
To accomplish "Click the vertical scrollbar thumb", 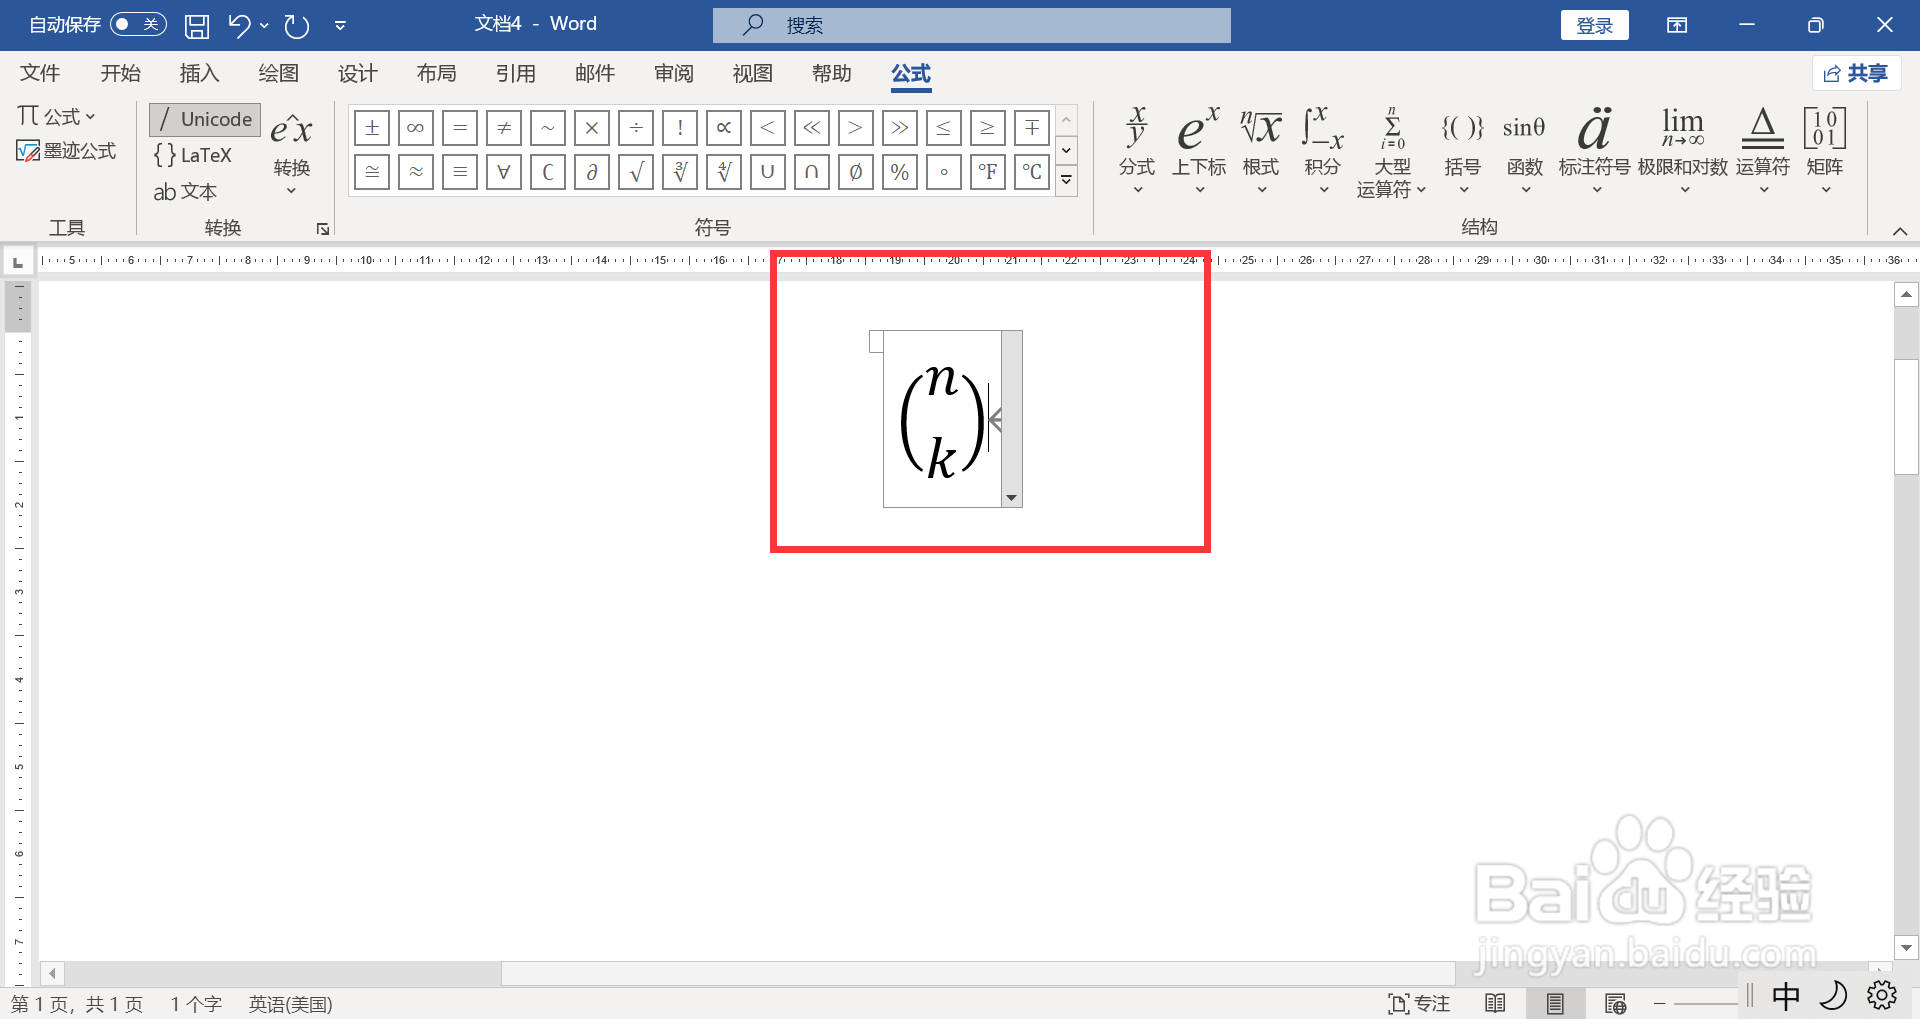I will pos(1907,415).
